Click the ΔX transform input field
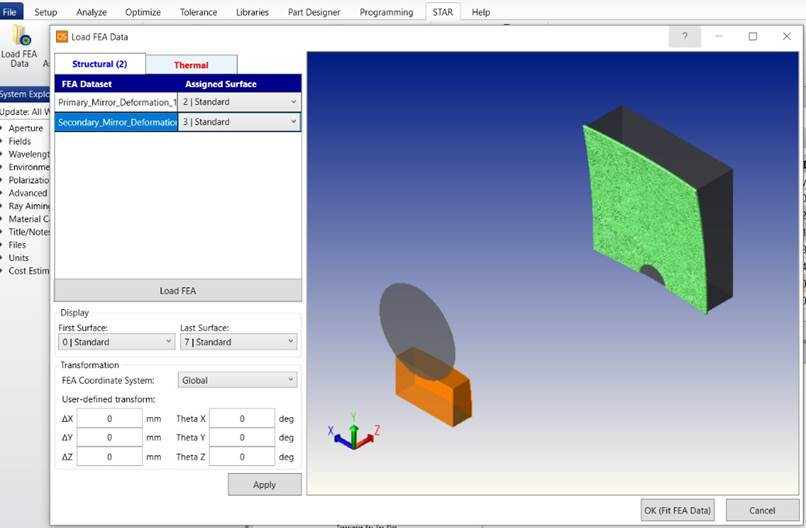Viewport: 806px width, 528px height. (x=109, y=419)
